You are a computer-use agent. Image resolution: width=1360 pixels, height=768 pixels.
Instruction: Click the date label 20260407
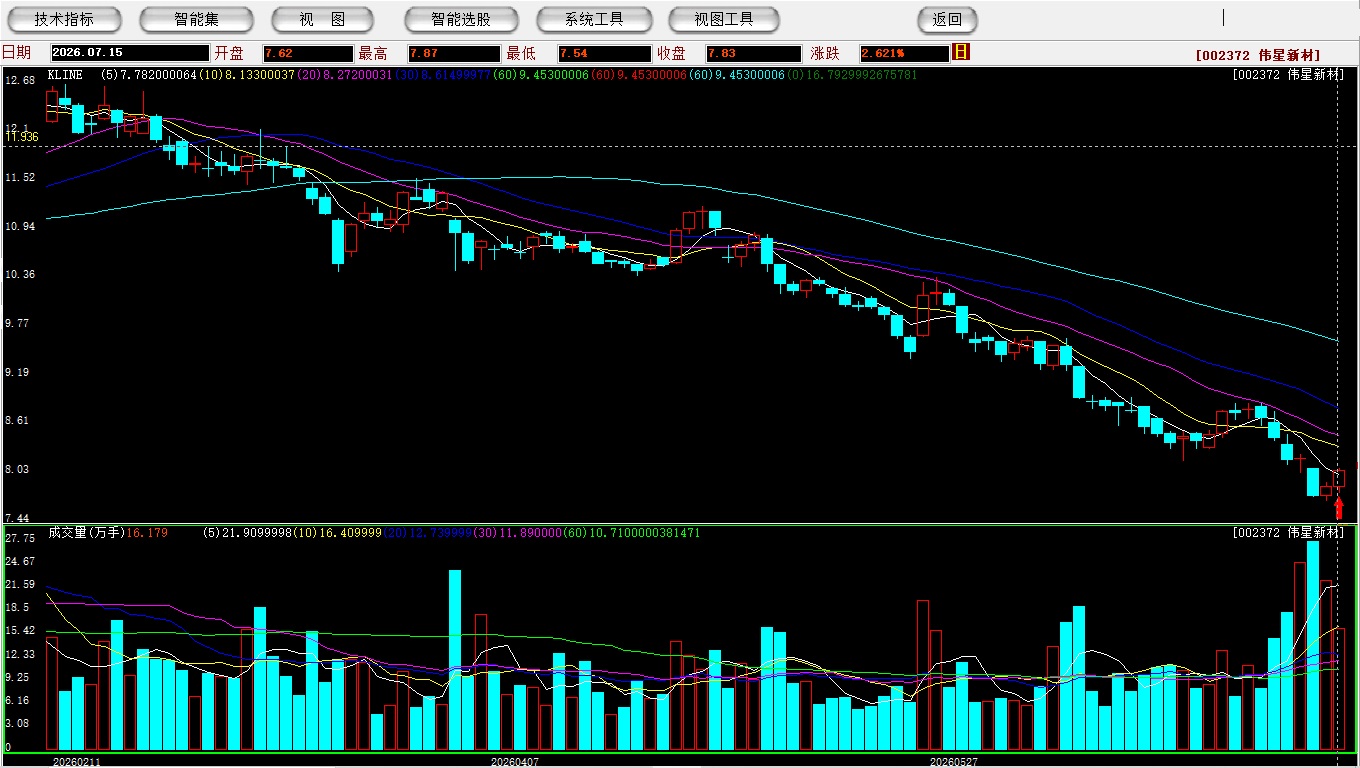[x=514, y=761]
